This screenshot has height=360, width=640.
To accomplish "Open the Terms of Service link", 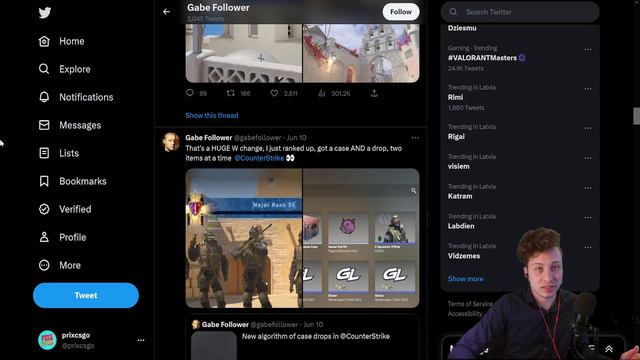I will point(470,304).
